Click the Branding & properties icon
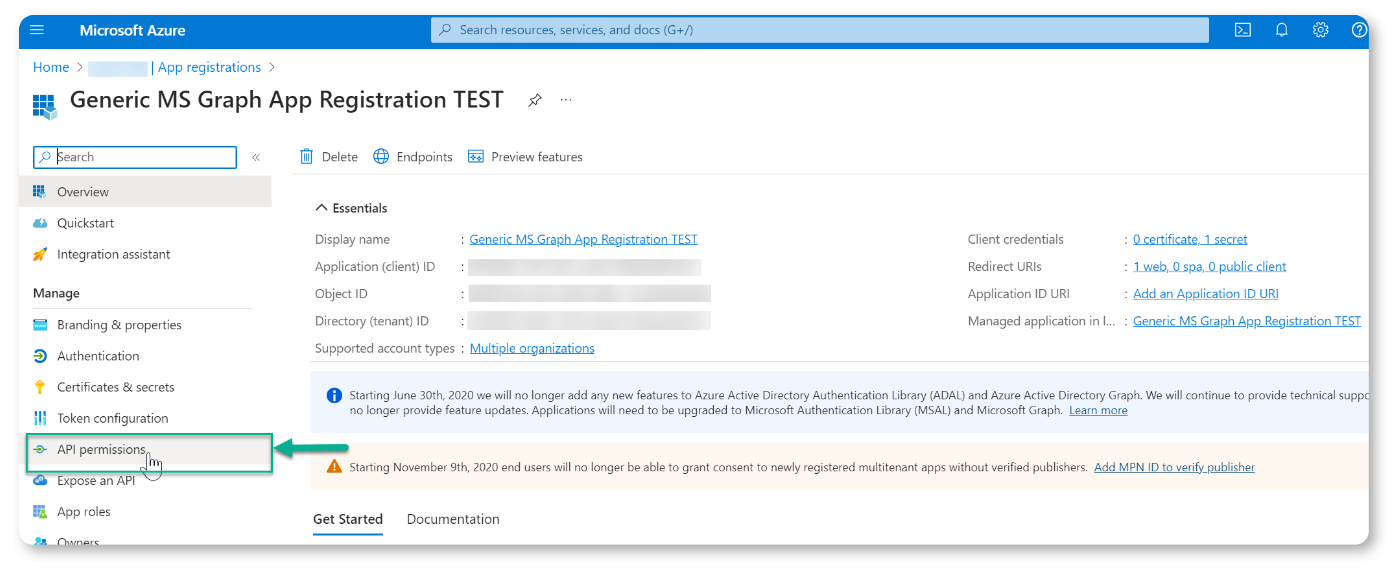The image size is (1399, 574). tap(40, 325)
